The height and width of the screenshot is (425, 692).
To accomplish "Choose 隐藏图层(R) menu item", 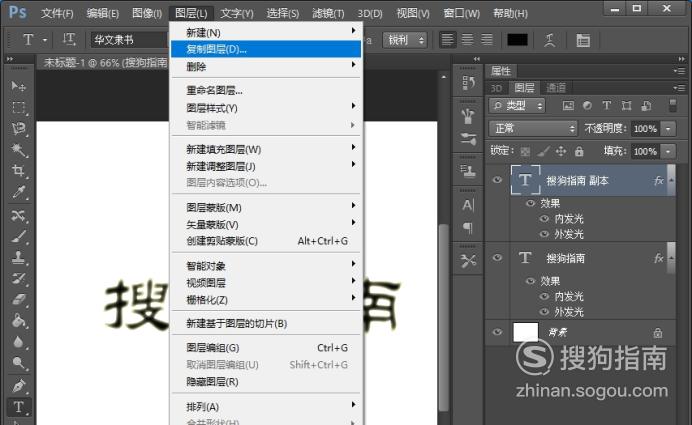I will click(266, 382).
